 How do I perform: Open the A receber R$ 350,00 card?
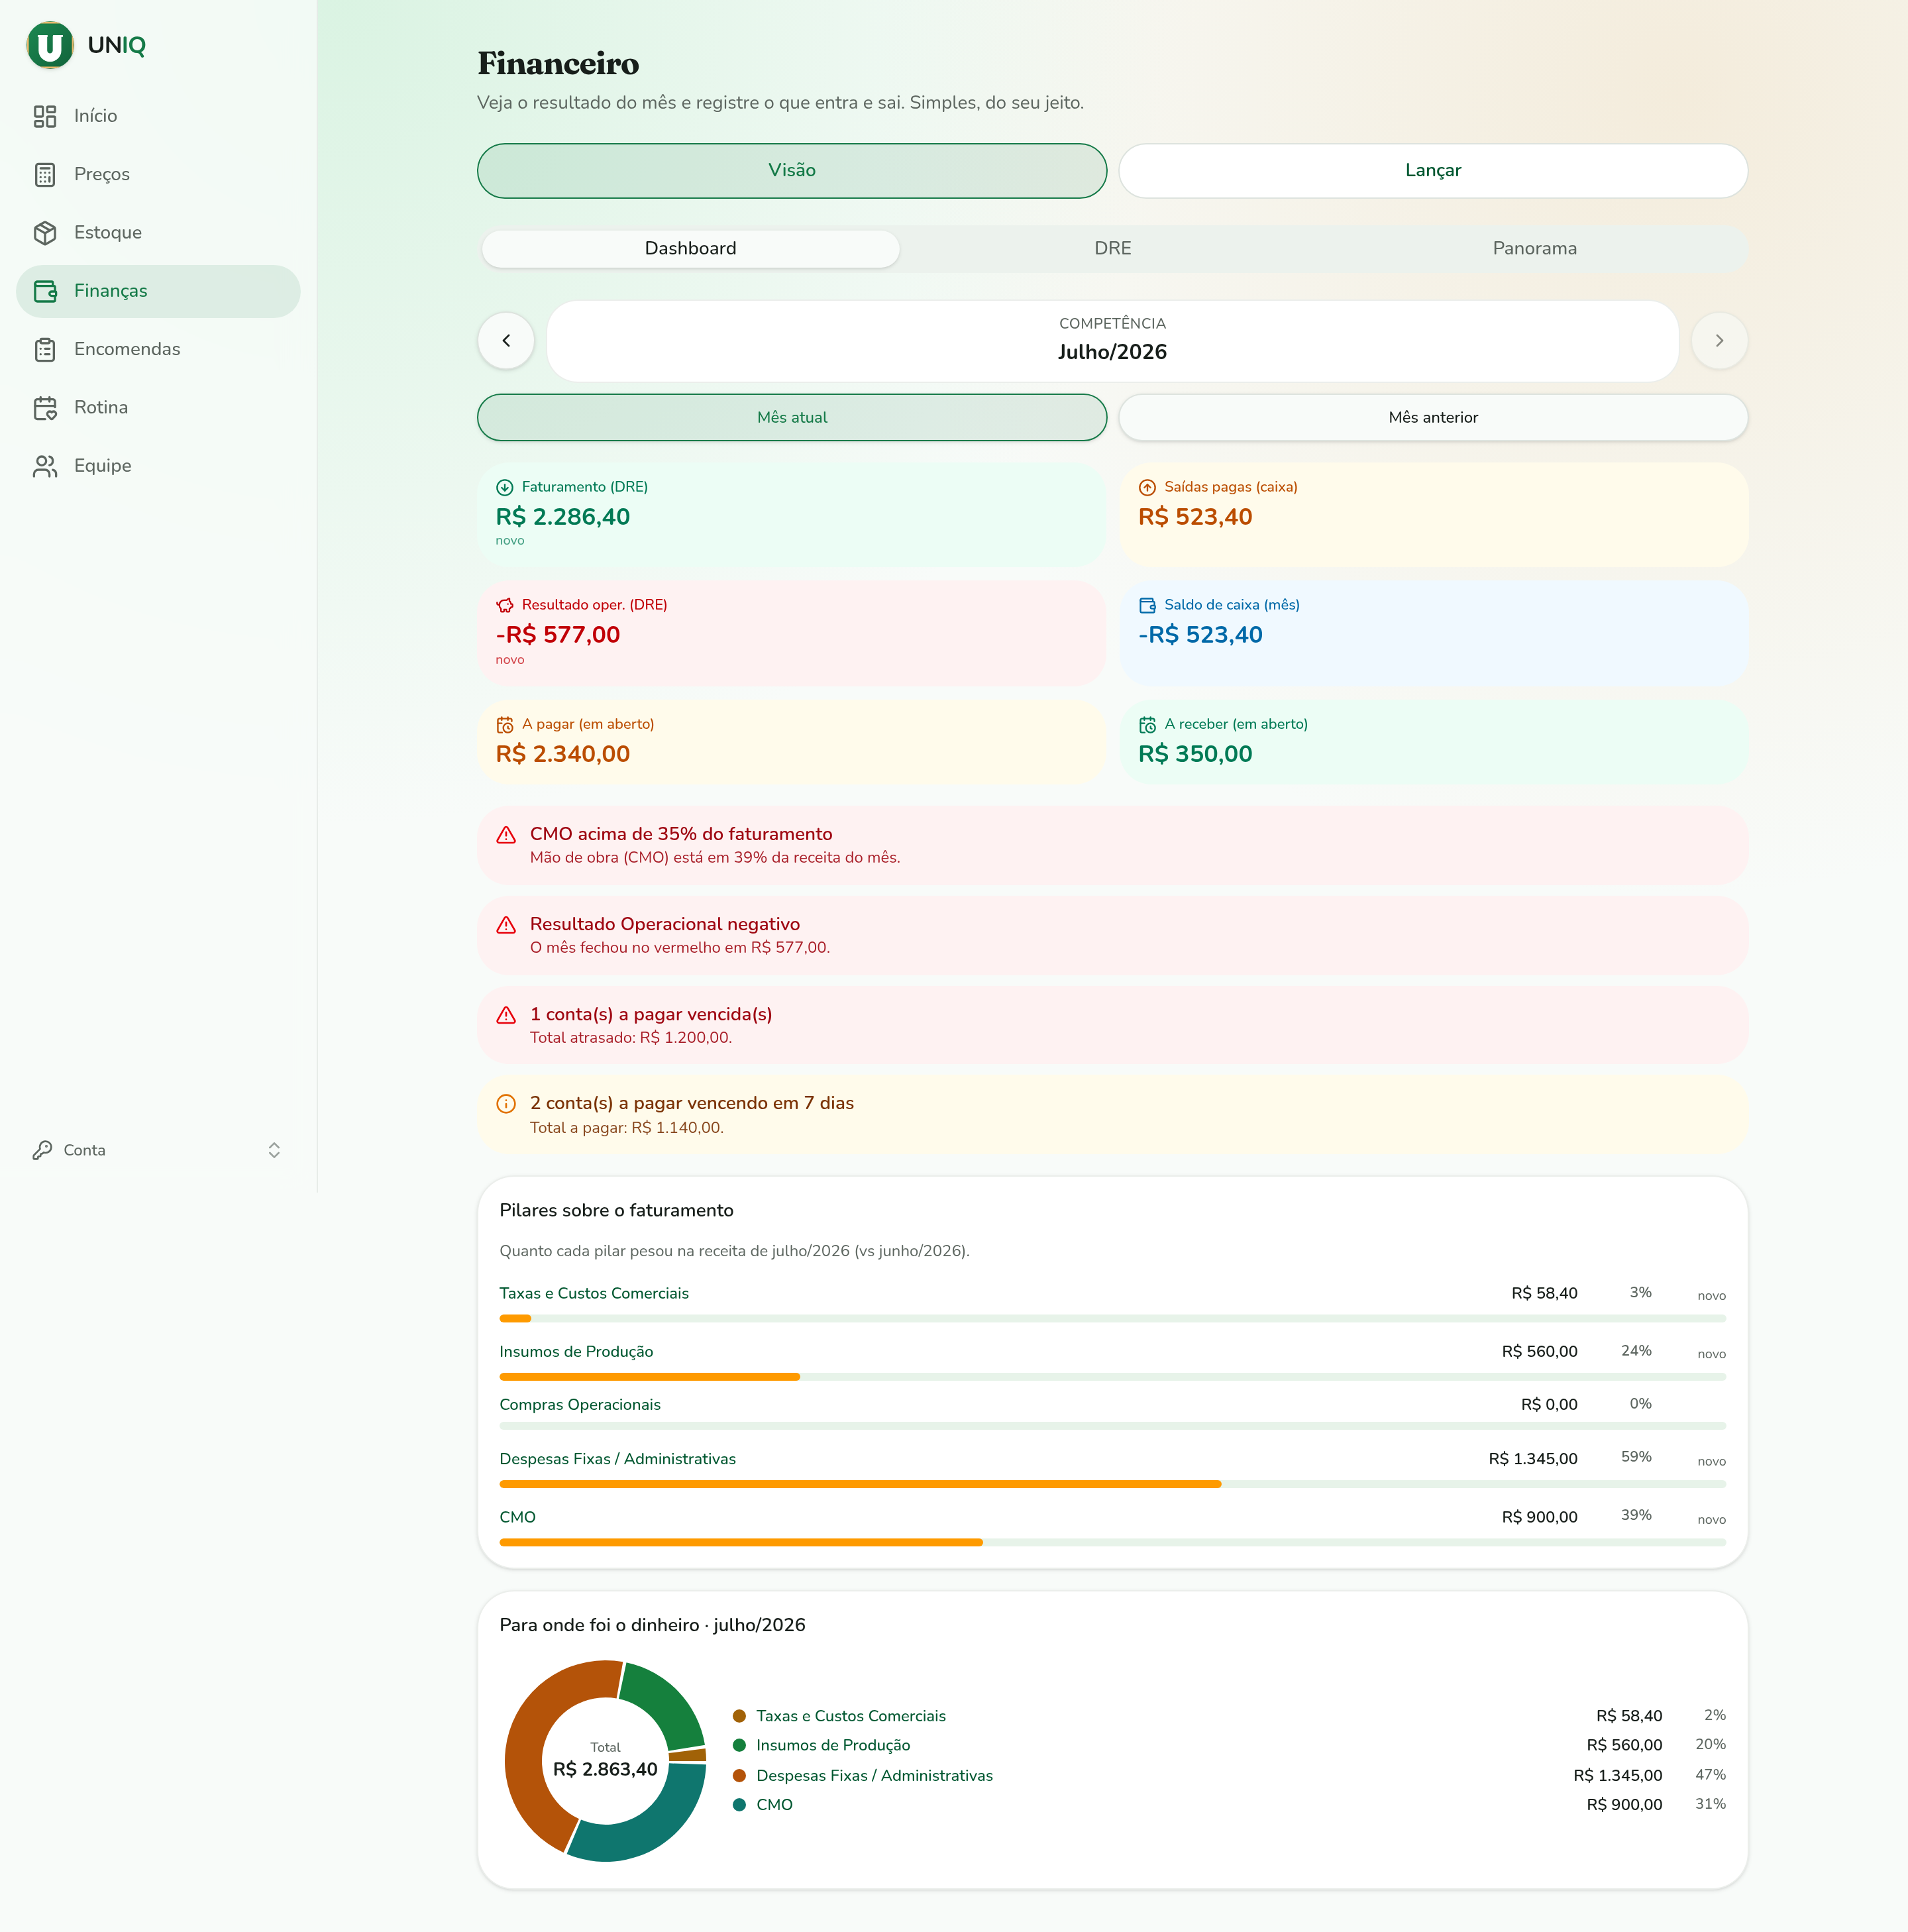[x=1433, y=741]
